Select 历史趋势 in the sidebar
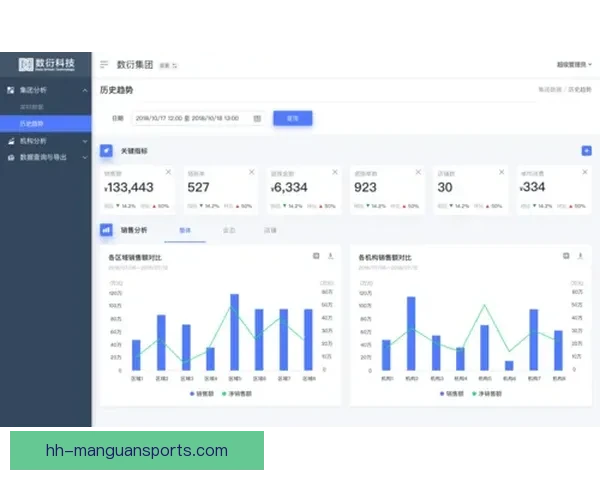 click(x=46, y=123)
